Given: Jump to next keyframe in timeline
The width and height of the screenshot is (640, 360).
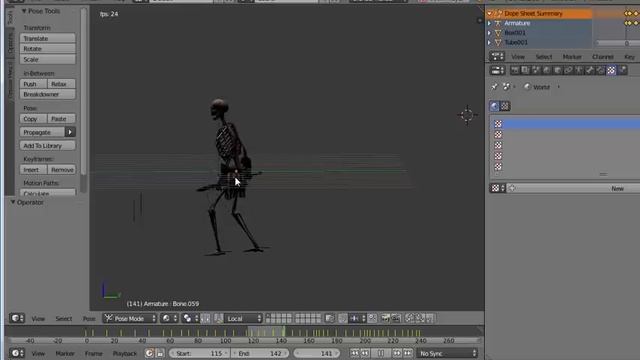Looking at the screenshot, I should click(397, 353).
